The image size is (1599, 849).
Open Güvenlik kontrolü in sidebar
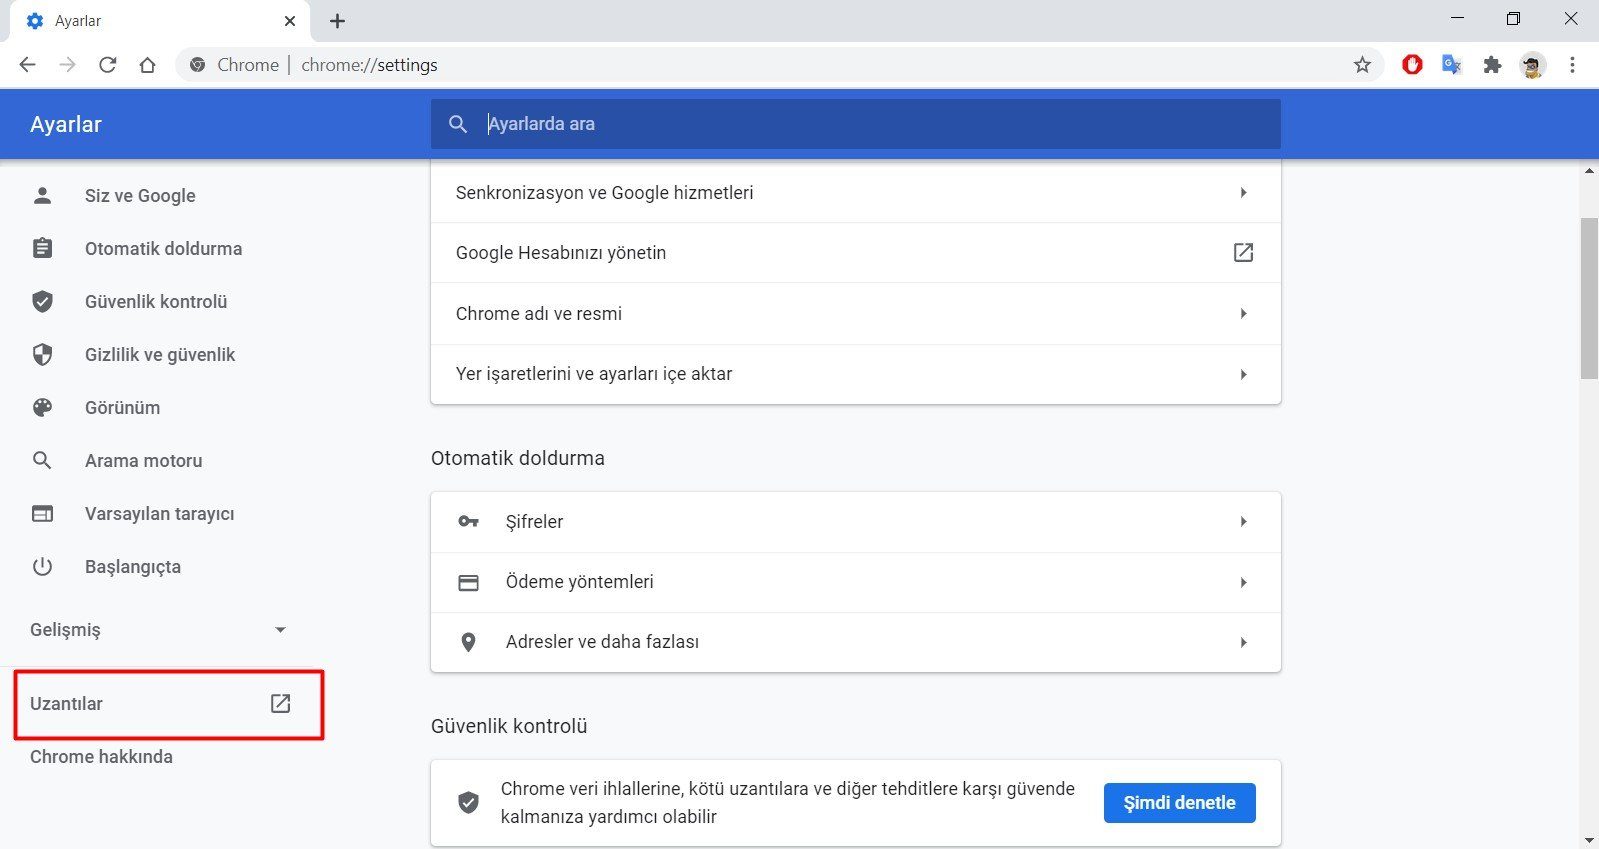point(156,302)
